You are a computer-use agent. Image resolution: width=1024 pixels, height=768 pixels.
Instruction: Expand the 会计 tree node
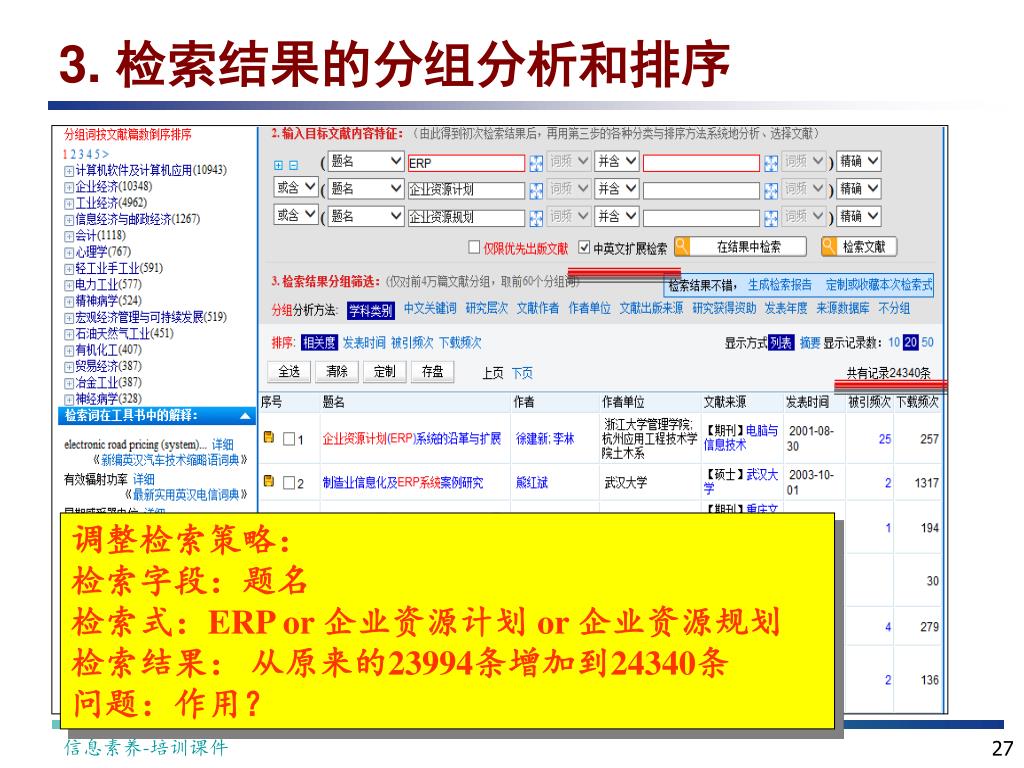click(x=69, y=236)
